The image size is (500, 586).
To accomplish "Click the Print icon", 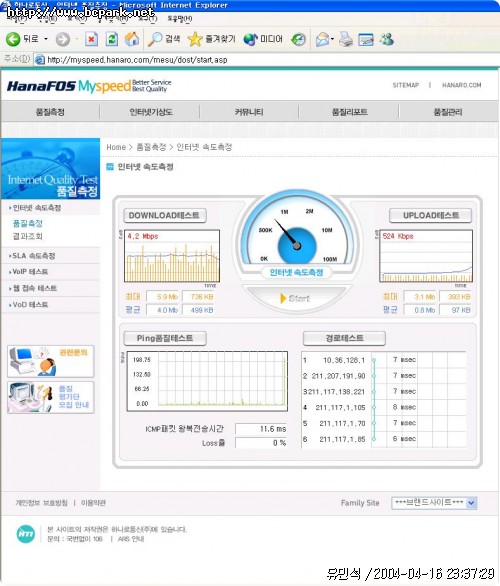I will (346, 39).
